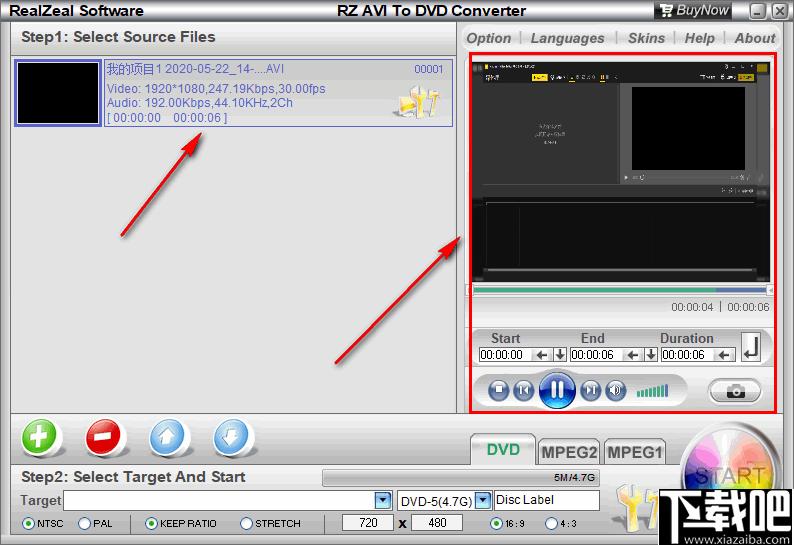This screenshot has height=545, width=794.
Task: Click the Duration time input field
Action: [689, 355]
